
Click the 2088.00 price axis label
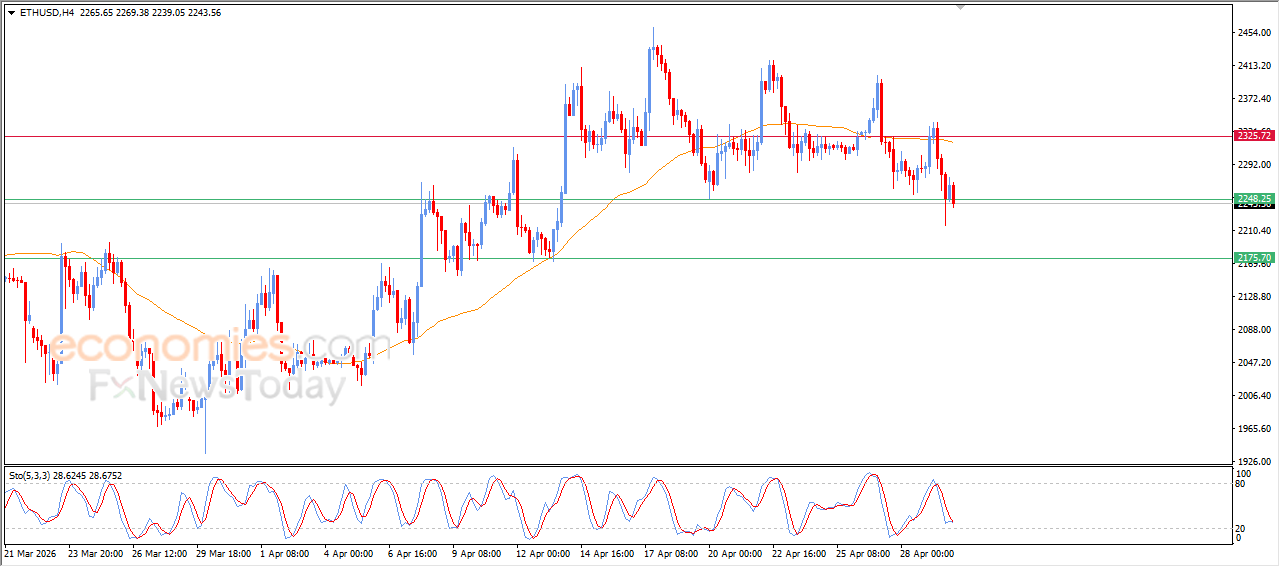[x=1255, y=330]
